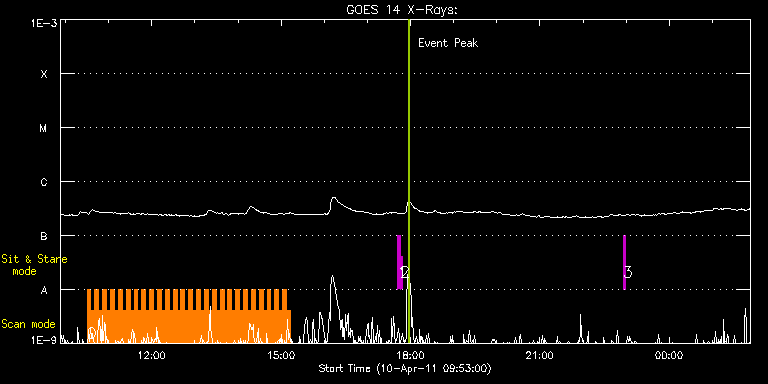Click the magenta Sit & Stare marker 3
The height and width of the screenshot is (384, 768).
pos(624,263)
